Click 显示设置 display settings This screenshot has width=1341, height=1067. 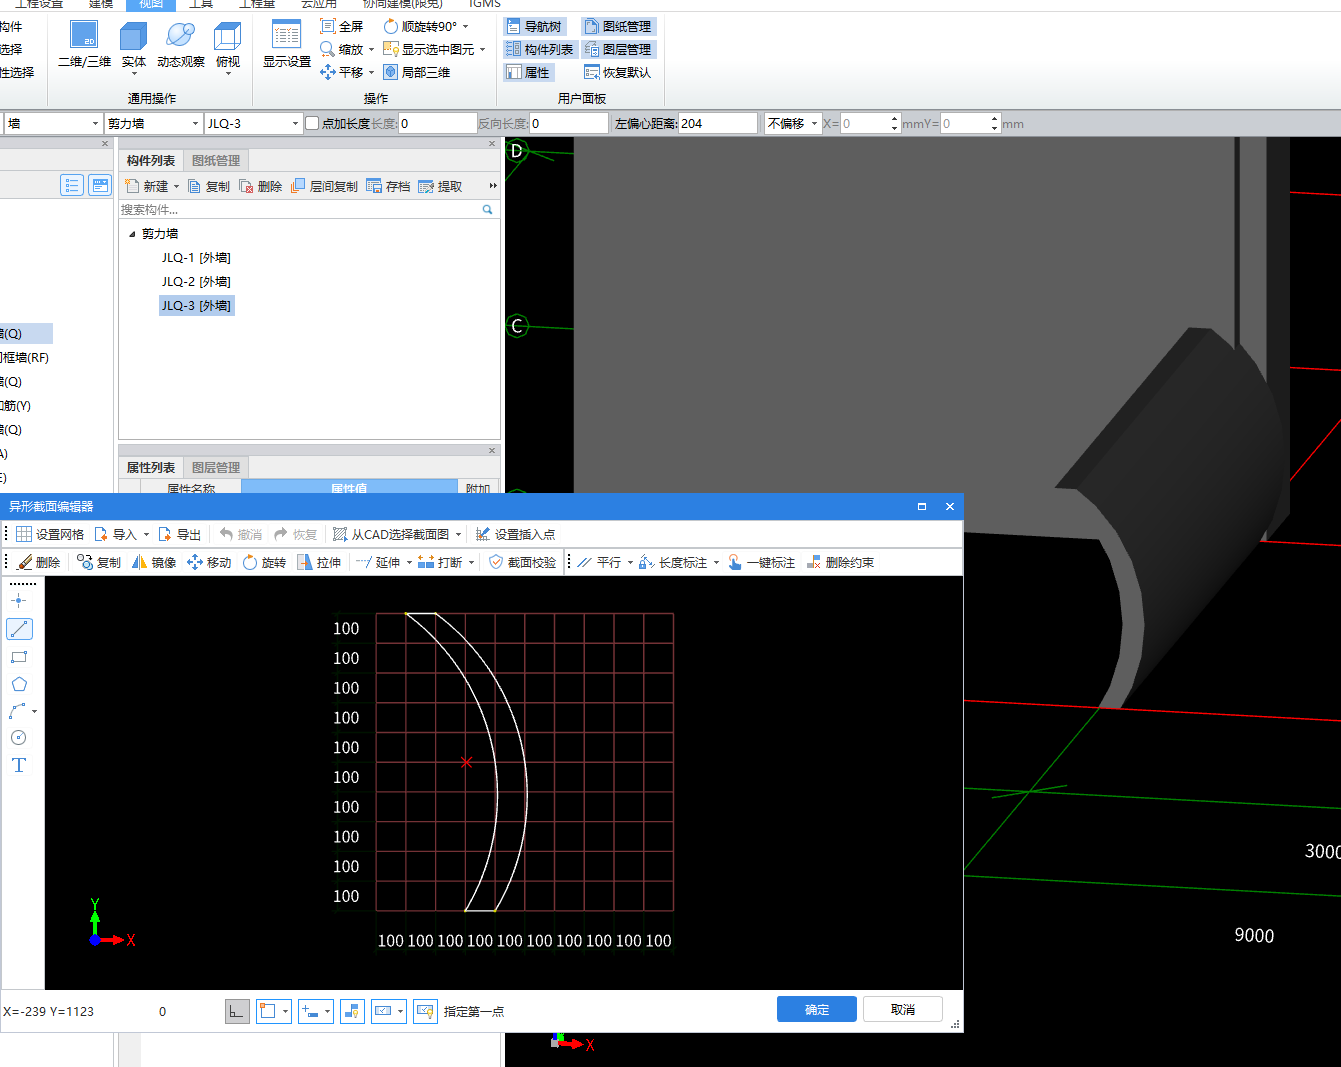[287, 45]
